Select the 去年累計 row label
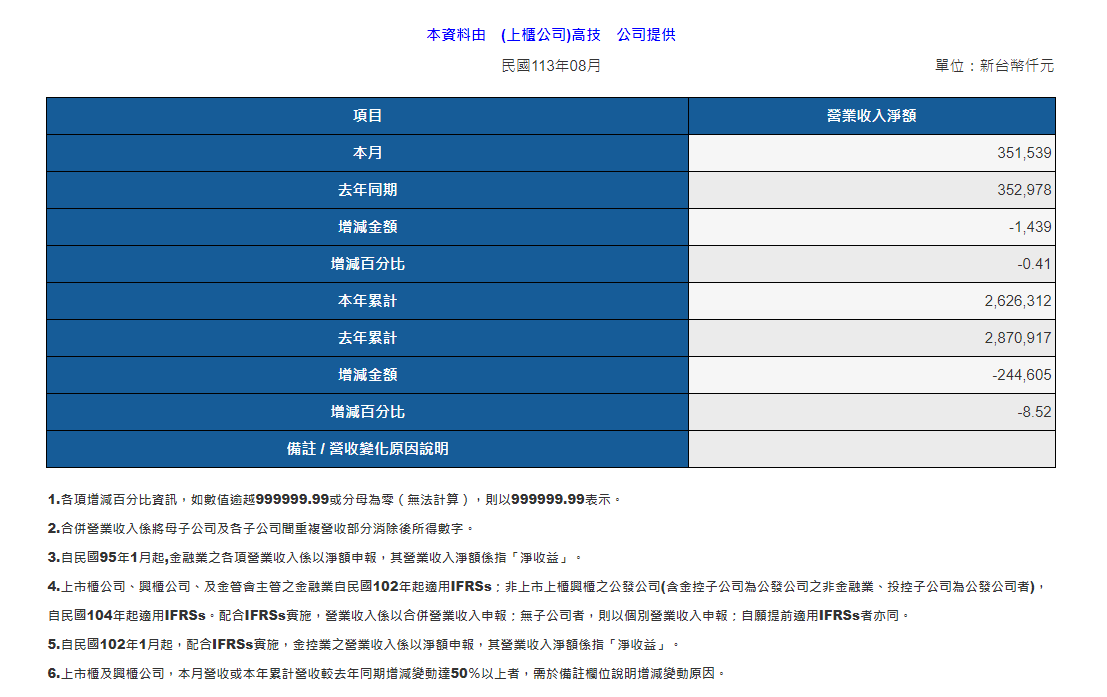 click(x=367, y=338)
